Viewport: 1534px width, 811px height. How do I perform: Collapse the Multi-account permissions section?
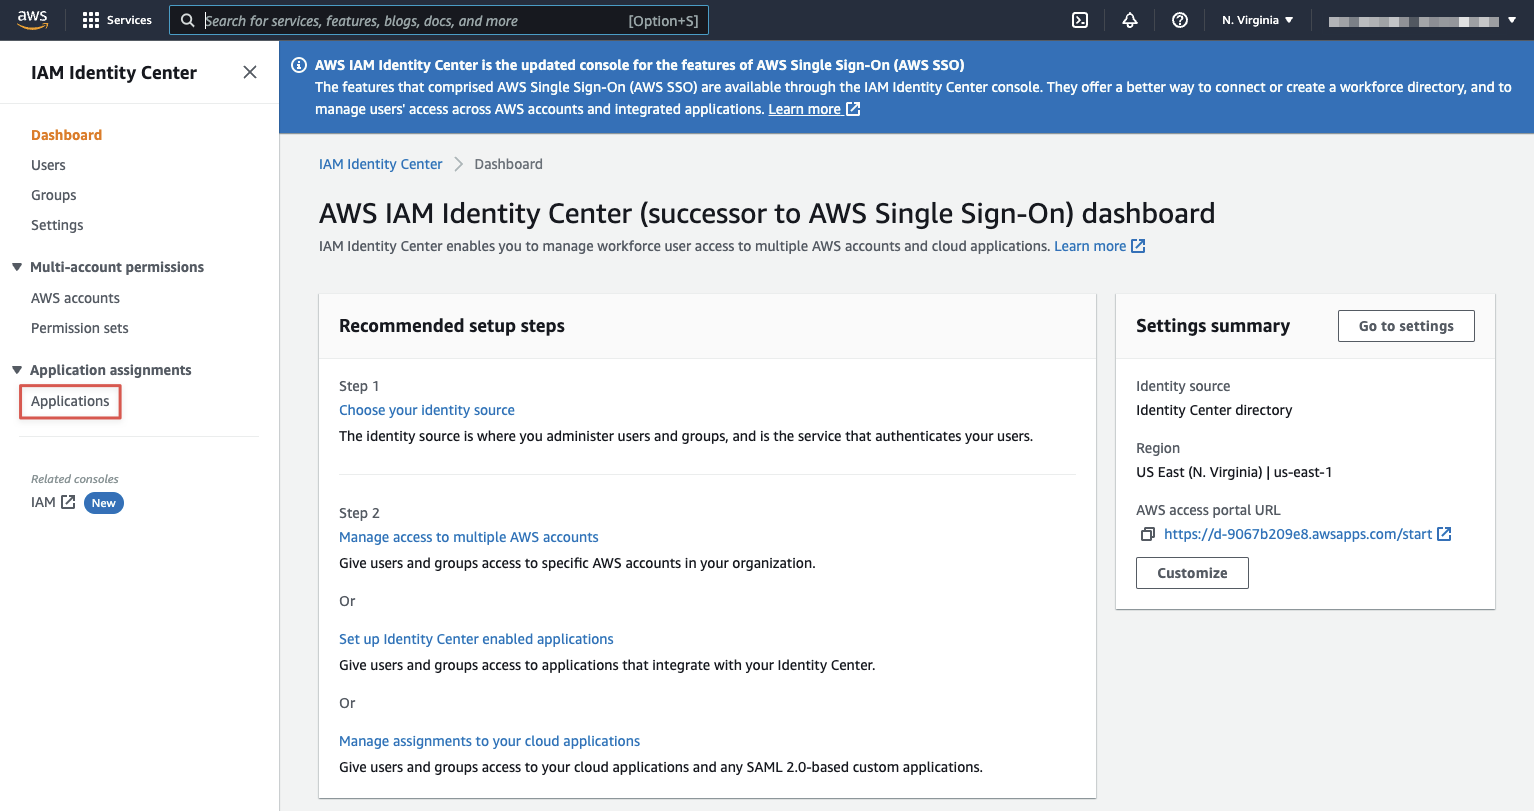pos(17,267)
